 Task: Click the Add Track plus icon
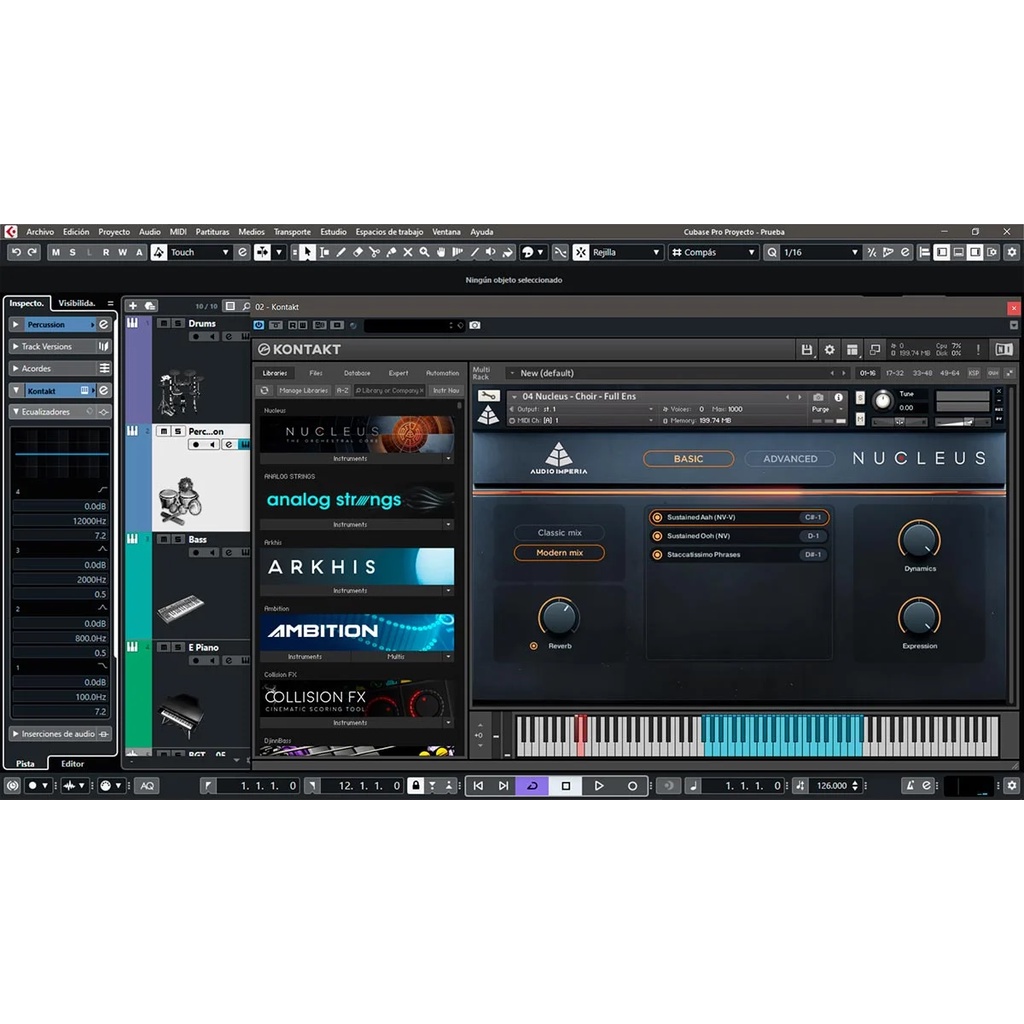[133, 306]
